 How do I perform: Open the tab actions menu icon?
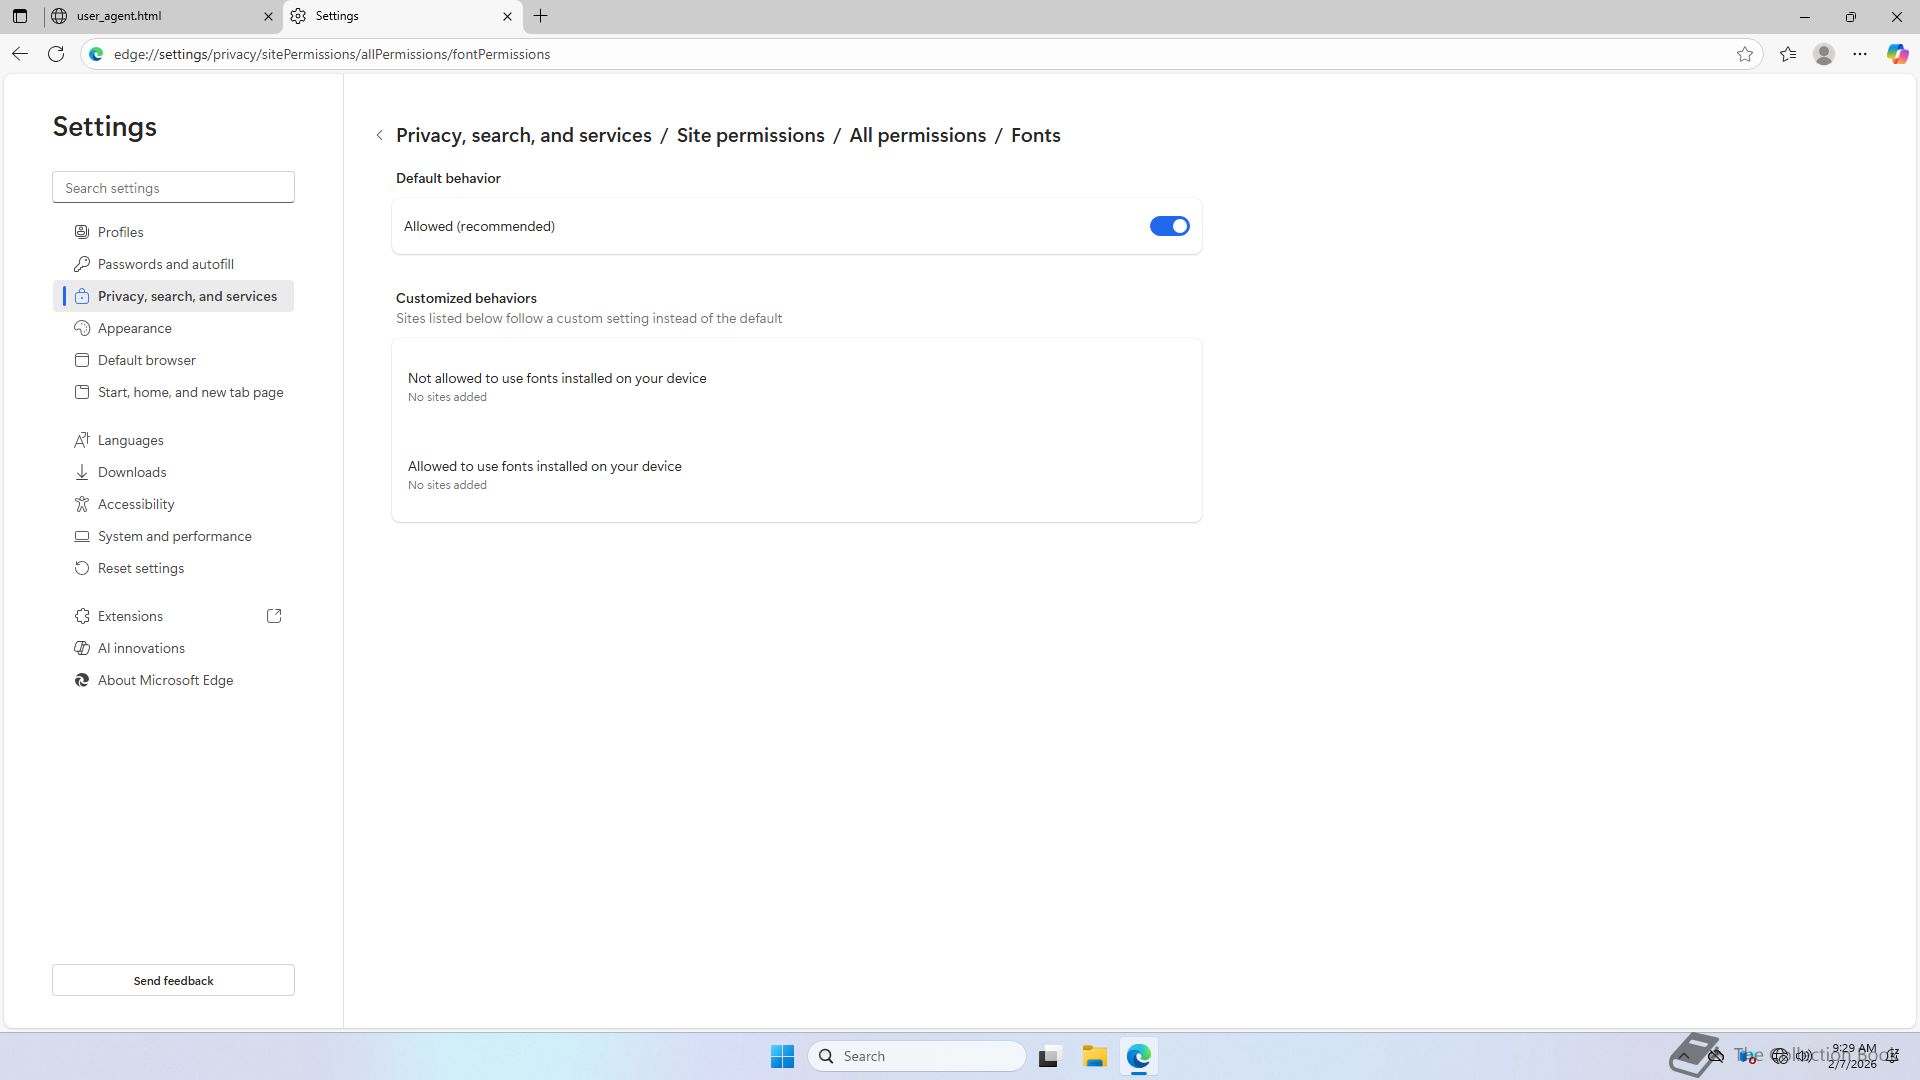(x=20, y=16)
